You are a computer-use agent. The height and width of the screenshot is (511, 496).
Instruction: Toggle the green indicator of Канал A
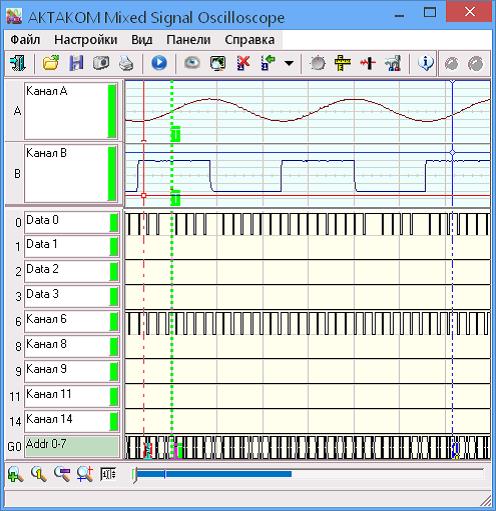coord(112,111)
